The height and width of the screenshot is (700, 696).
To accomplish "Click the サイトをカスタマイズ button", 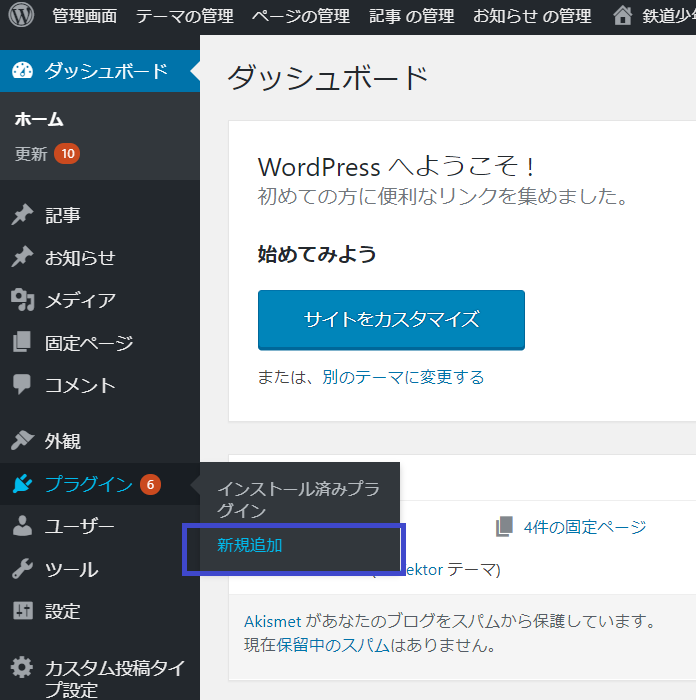I will [x=391, y=320].
